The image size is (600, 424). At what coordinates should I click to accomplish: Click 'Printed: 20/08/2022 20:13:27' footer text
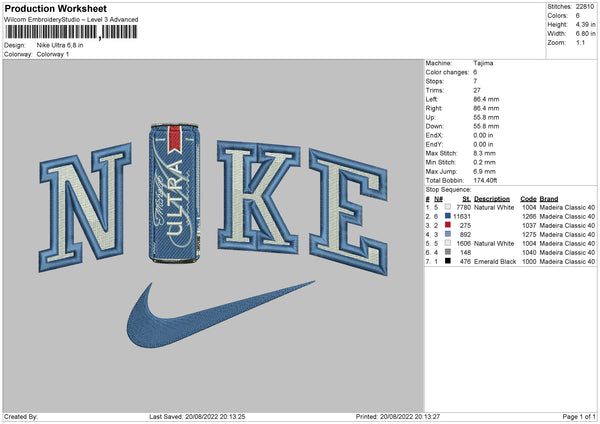398,416
